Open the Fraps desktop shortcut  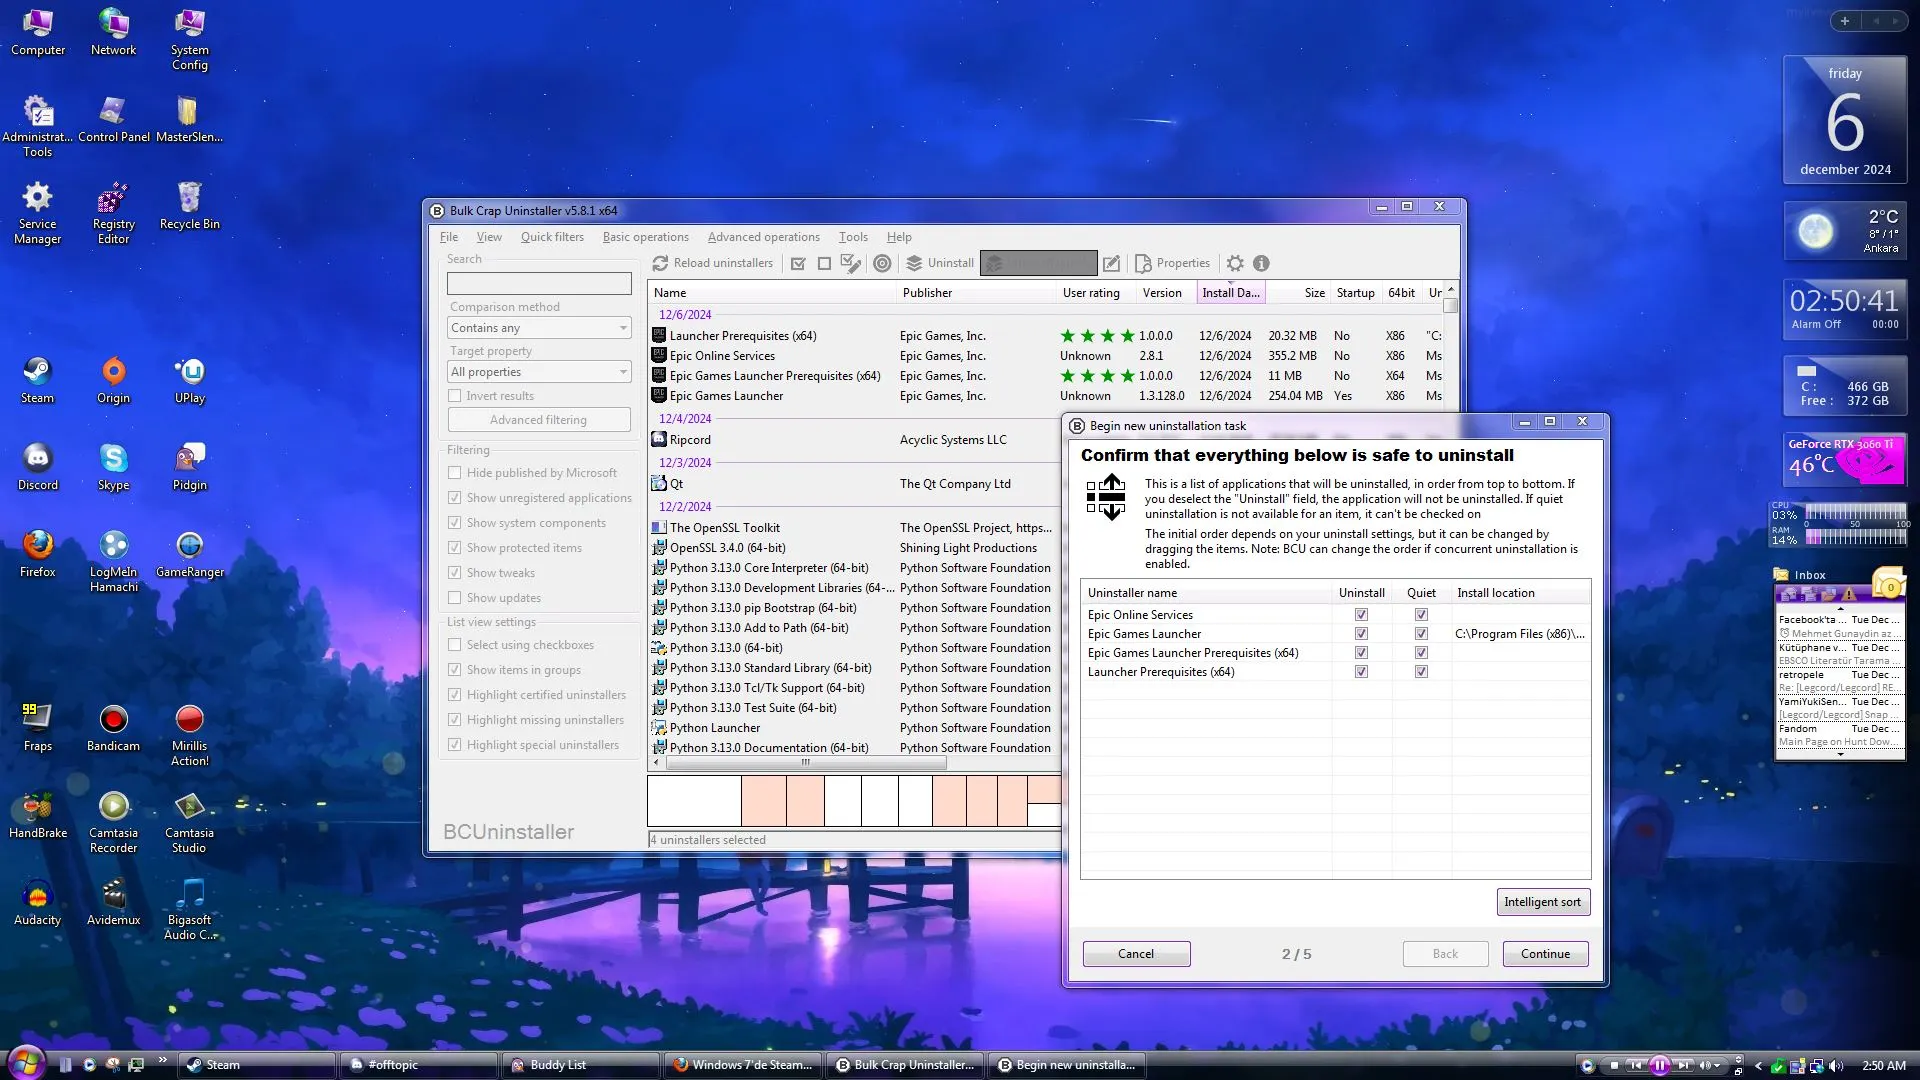click(37, 729)
